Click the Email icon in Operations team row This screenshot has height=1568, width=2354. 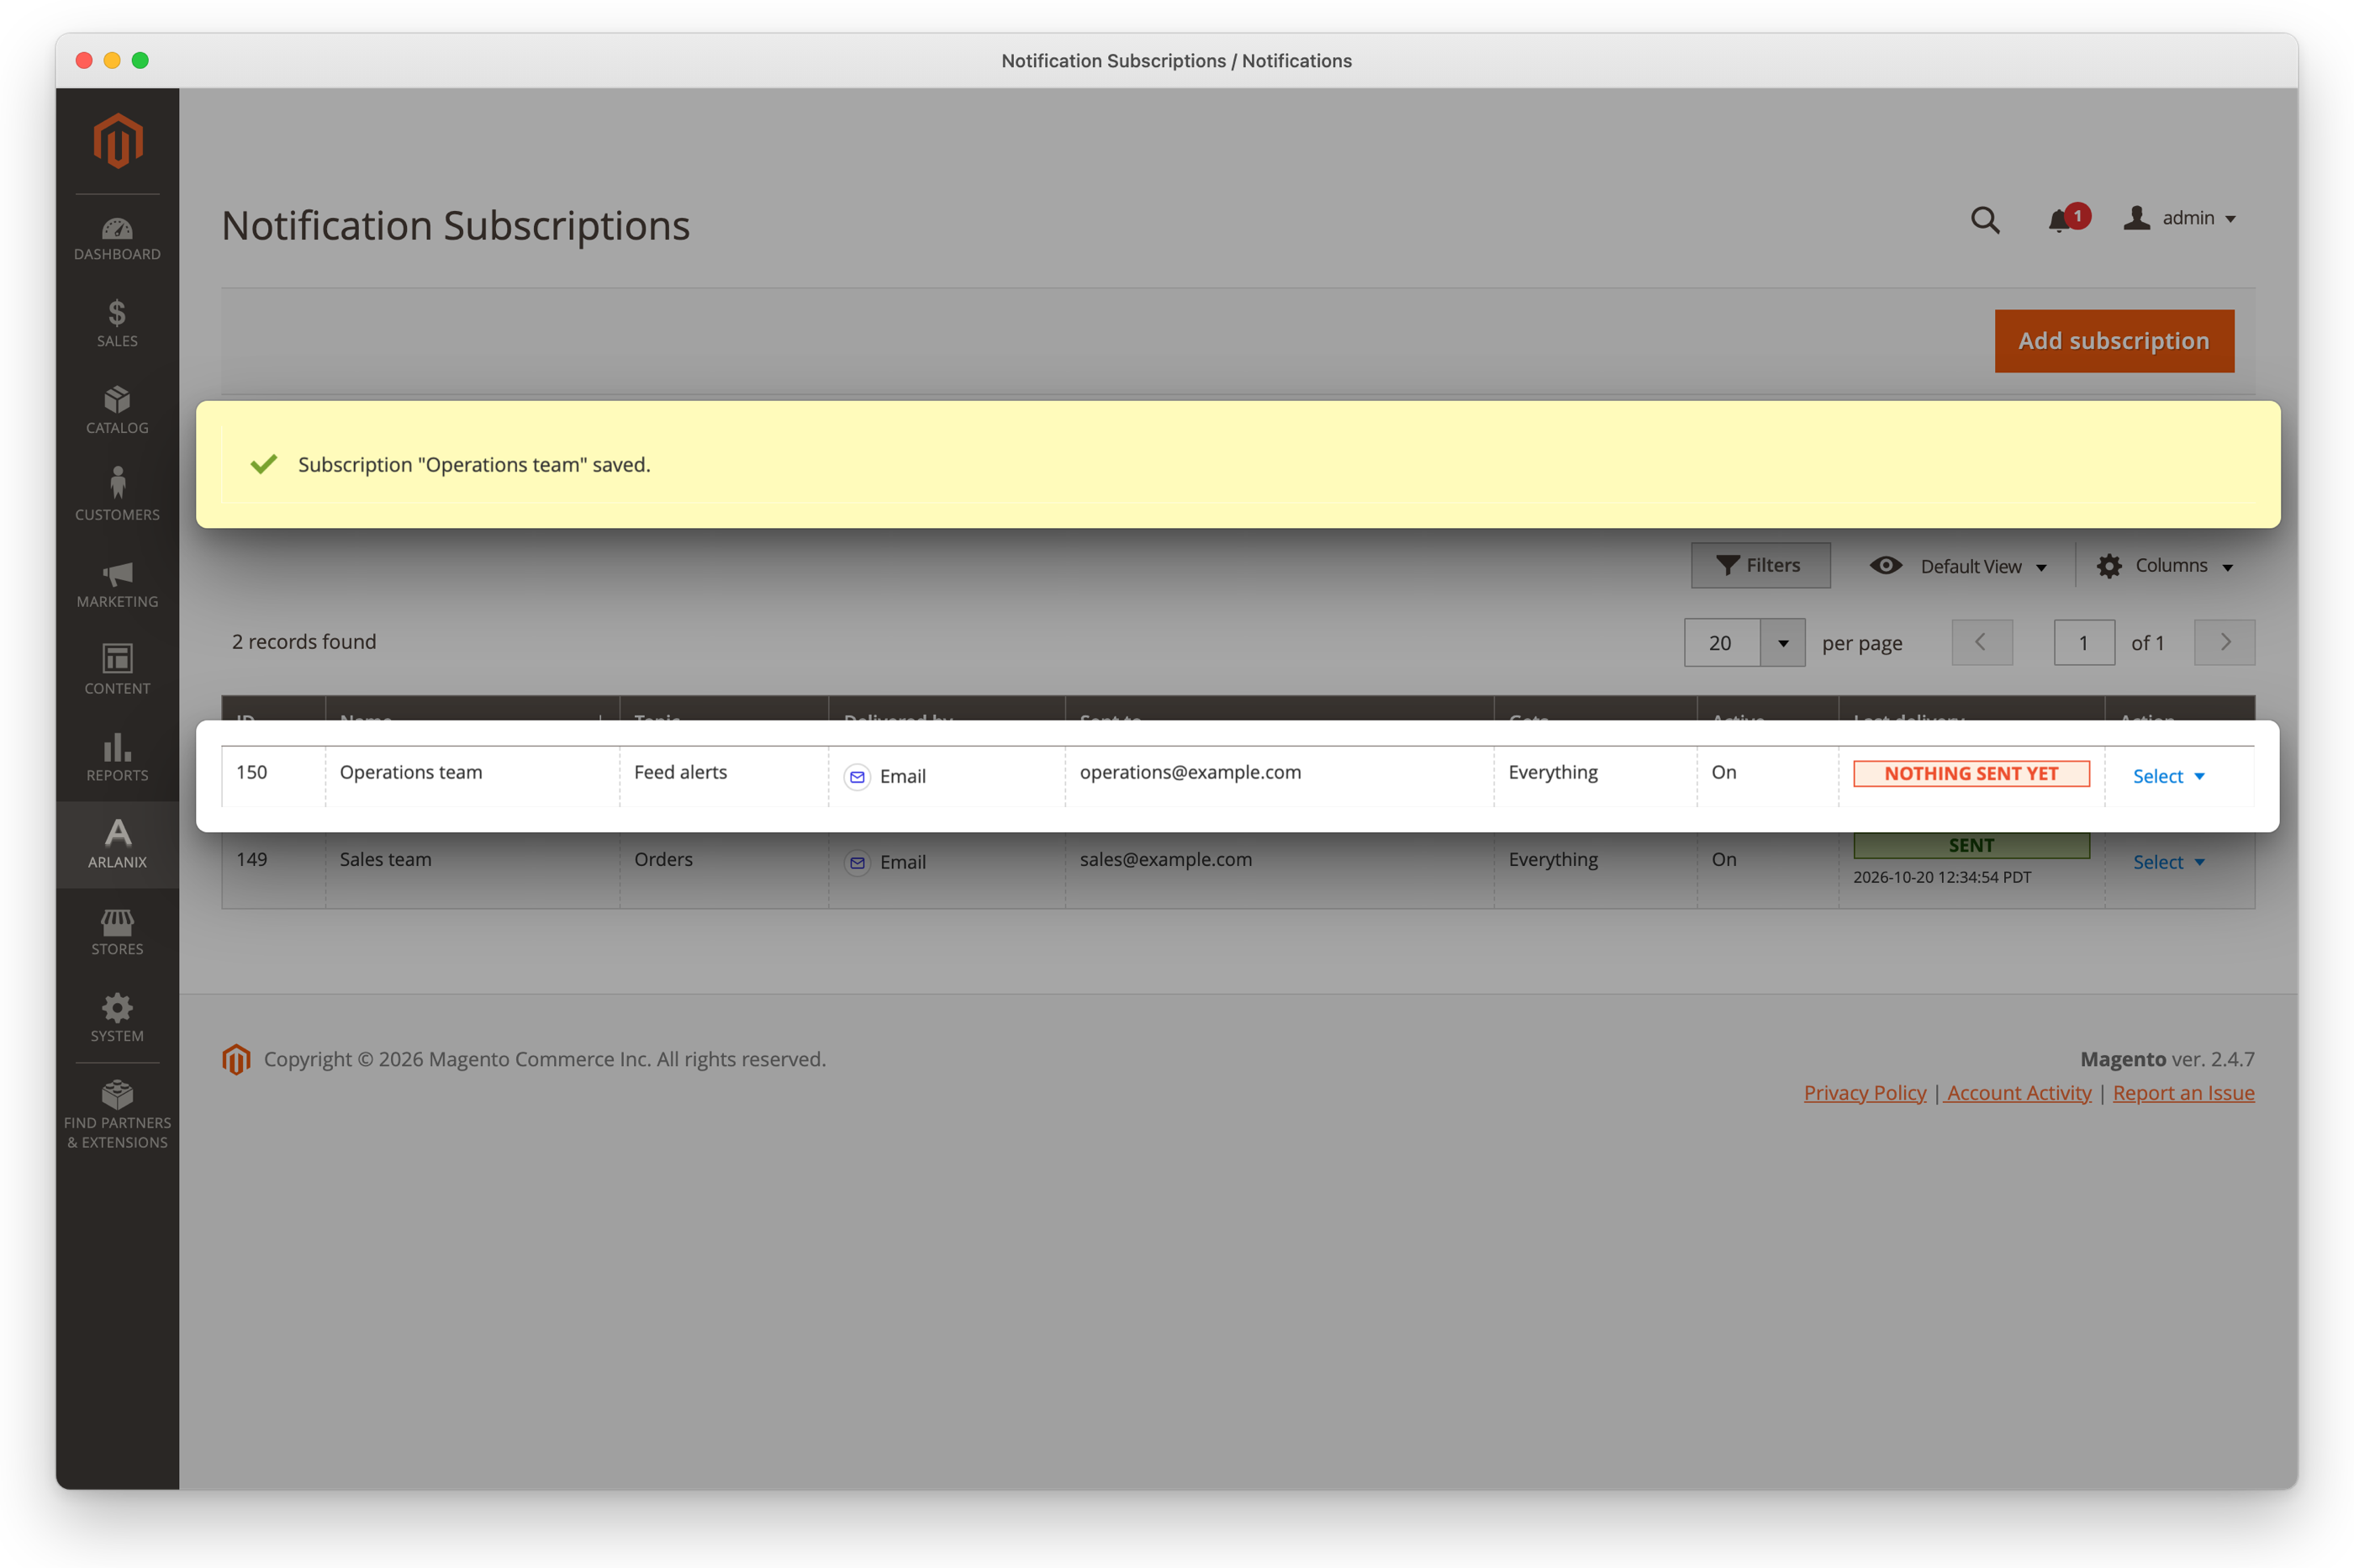click(857, 777)
